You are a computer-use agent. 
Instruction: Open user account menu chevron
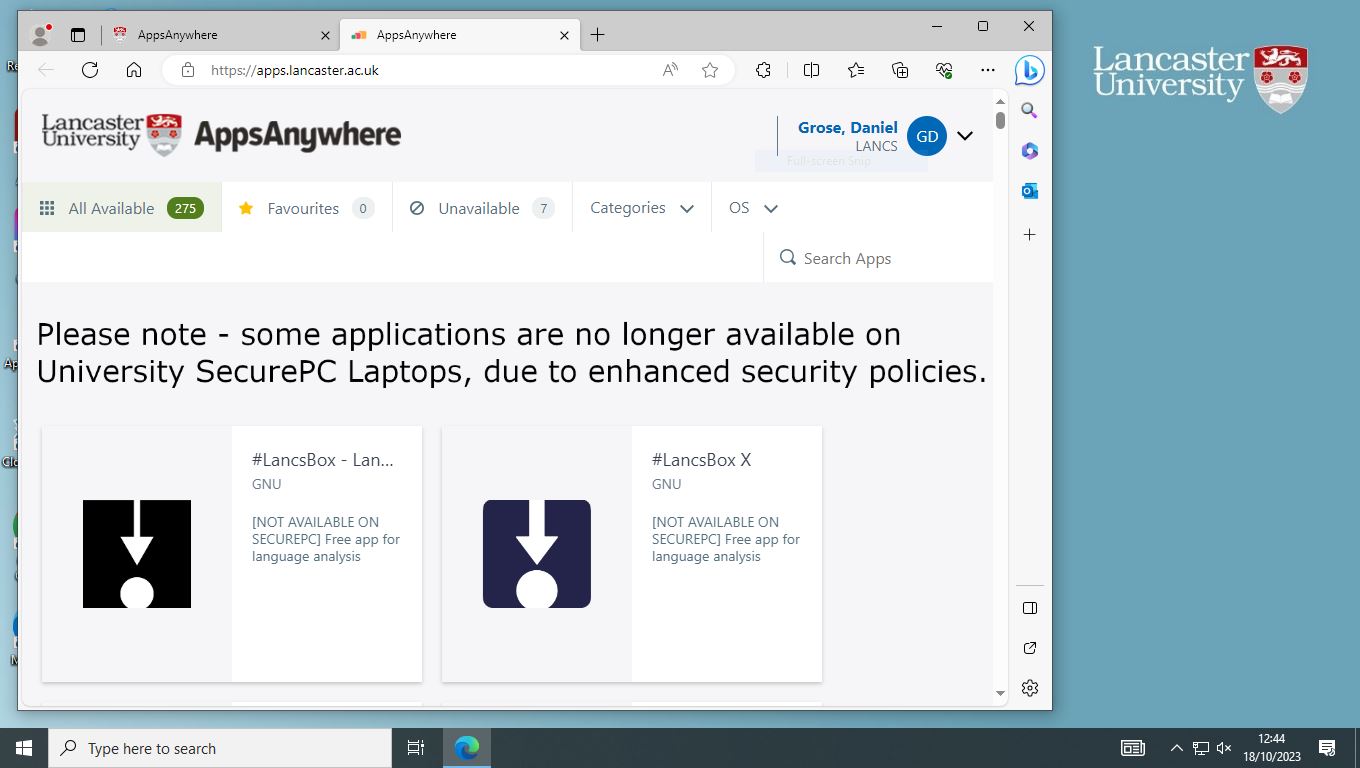pyautogui.click(x=965, y=136)
